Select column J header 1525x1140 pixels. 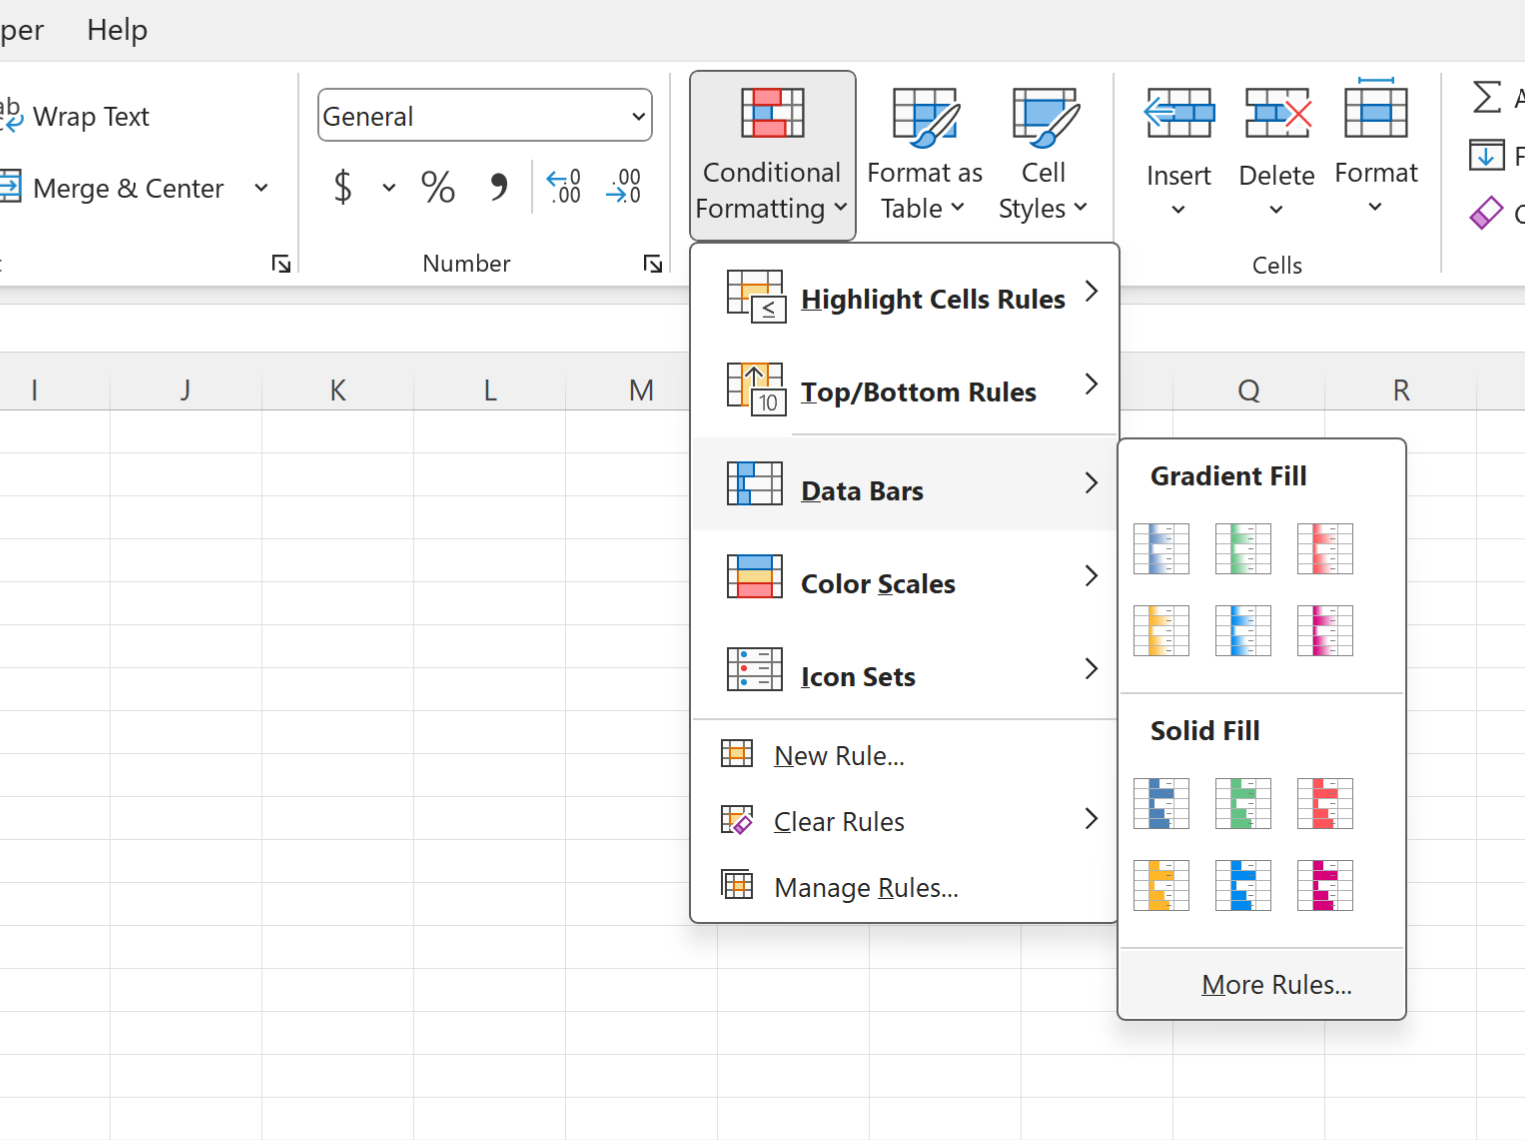point(186,390)
